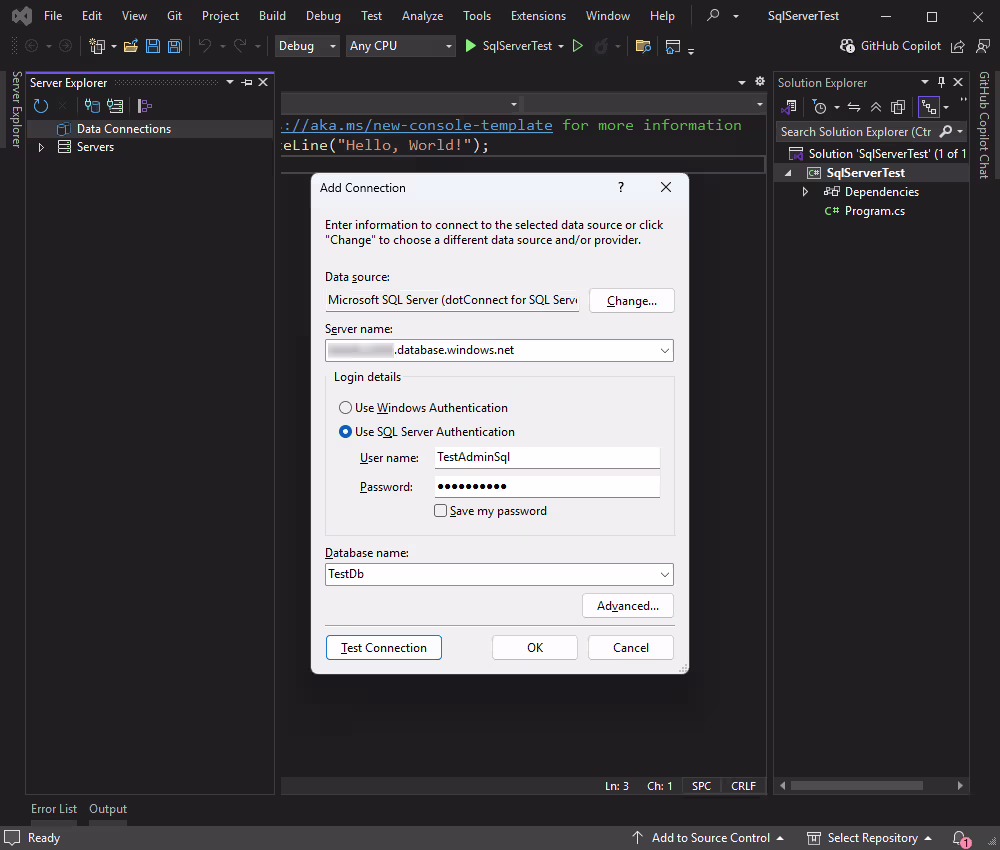Image resolution: width=1000 pixels, height=850 pixels.
Task: Open the Connect to Database icon
Action: (91, 106)
